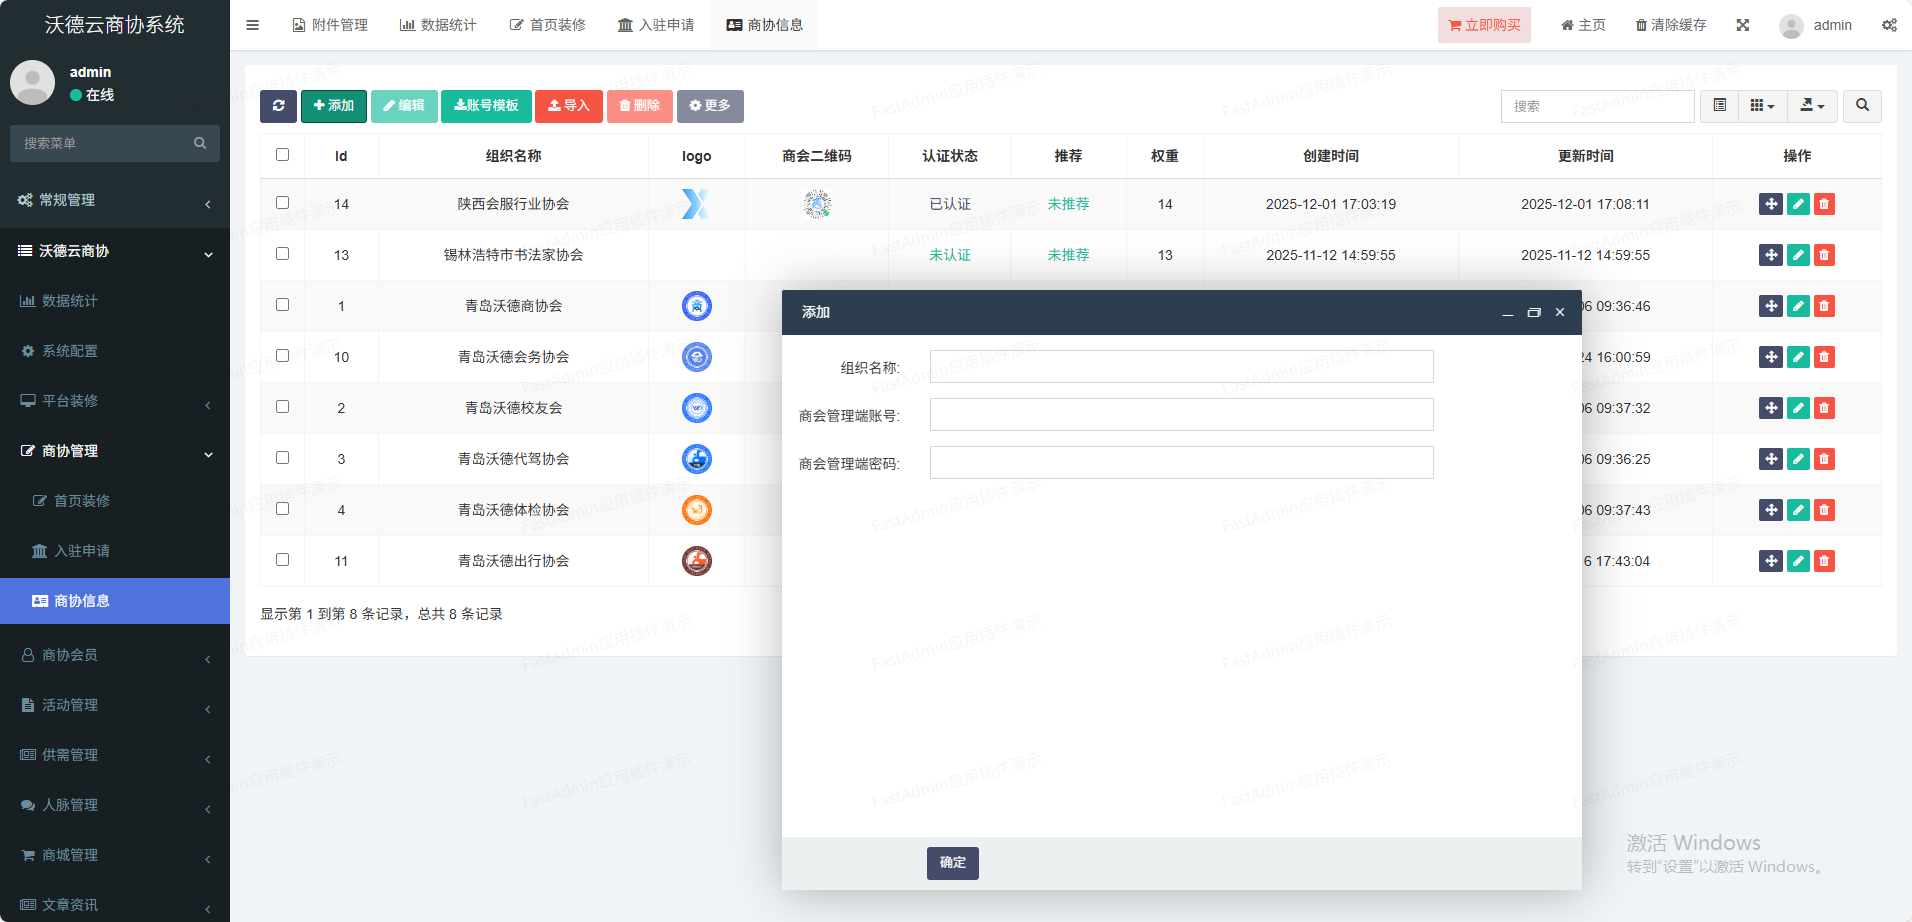
Task: Switch to the 数据统计 top tab
Action: (438, 25)
